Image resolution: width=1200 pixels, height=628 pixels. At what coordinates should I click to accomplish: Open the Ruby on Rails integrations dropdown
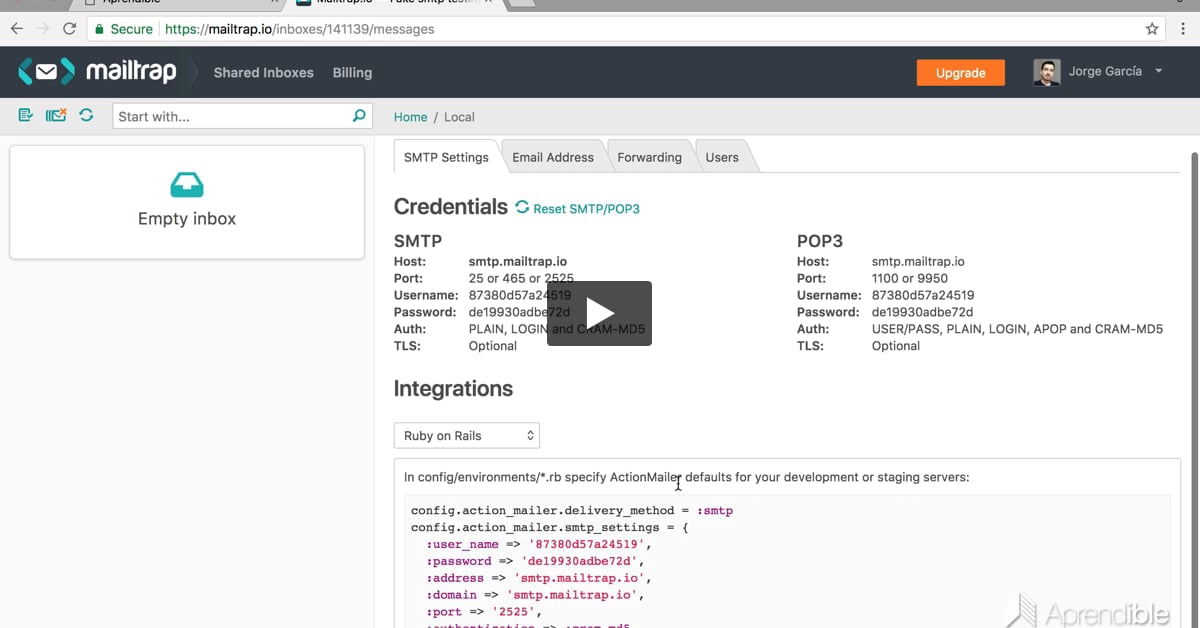[x=467, y=436]
